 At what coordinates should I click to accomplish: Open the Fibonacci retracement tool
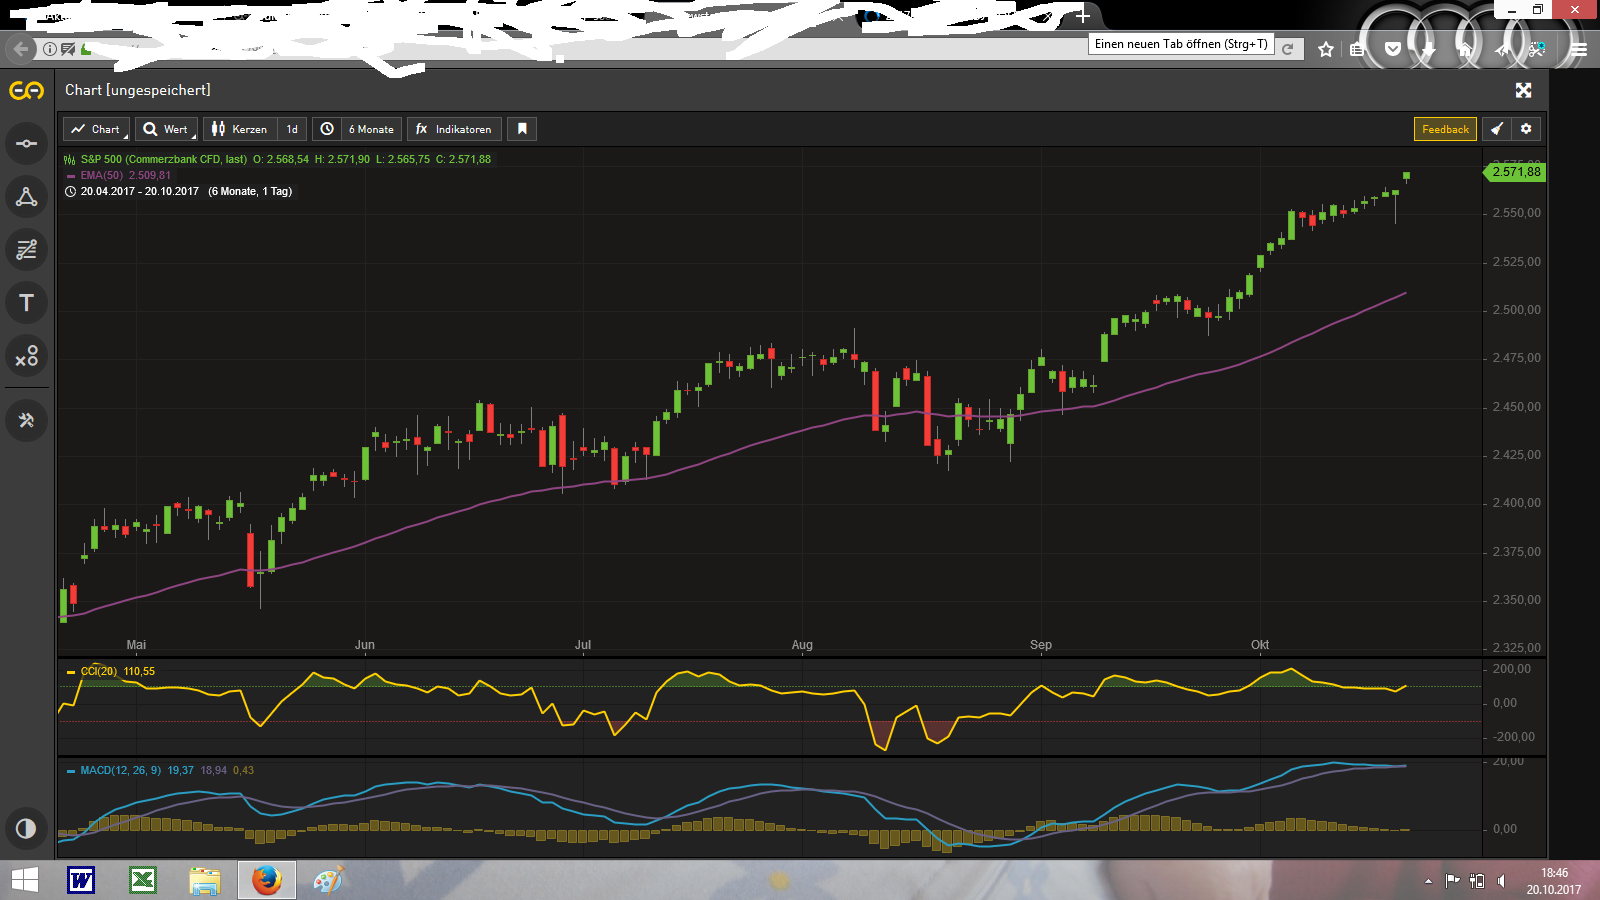[x=27, y=250]
